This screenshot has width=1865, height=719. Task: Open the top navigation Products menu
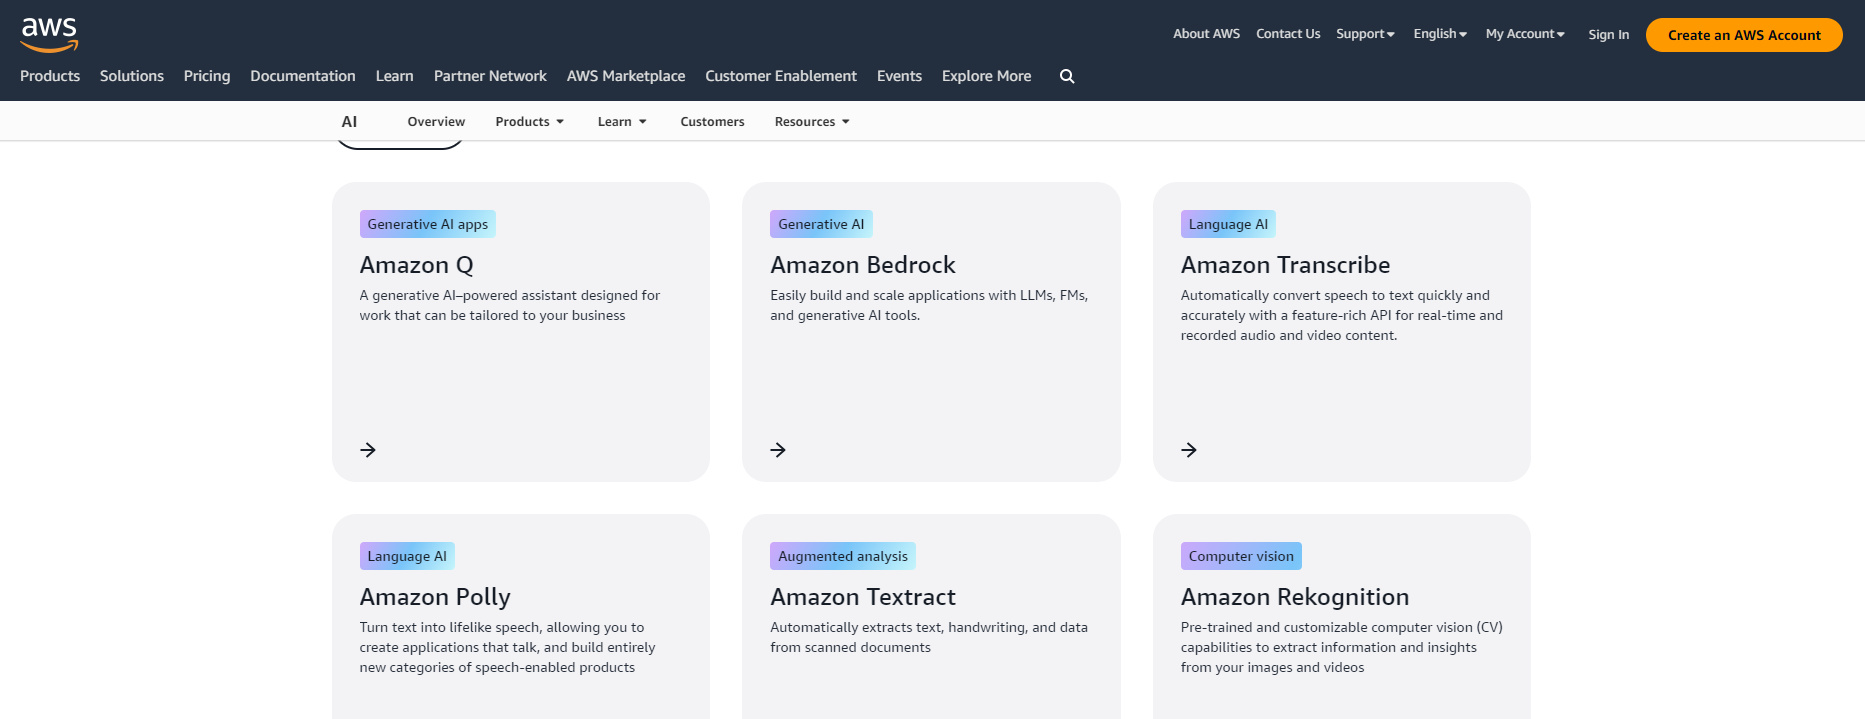[50, 76]
